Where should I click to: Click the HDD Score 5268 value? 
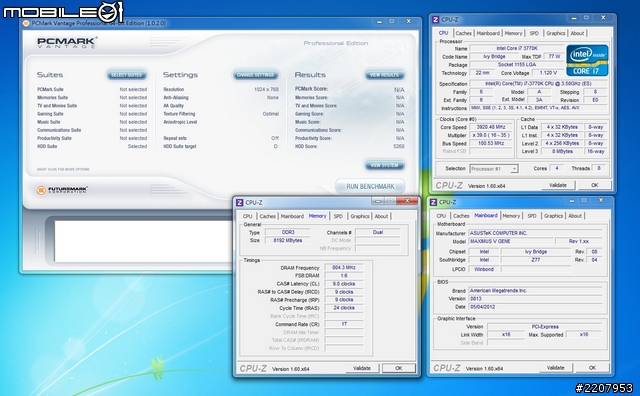pyautogui.click(x=399, y=147)
